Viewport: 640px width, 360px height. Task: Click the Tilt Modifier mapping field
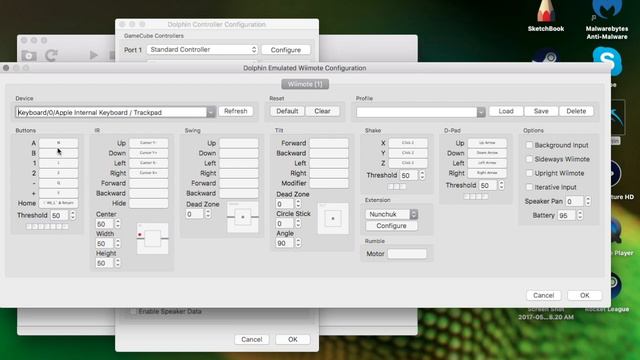pyautogui.click(x=329, y=183)
